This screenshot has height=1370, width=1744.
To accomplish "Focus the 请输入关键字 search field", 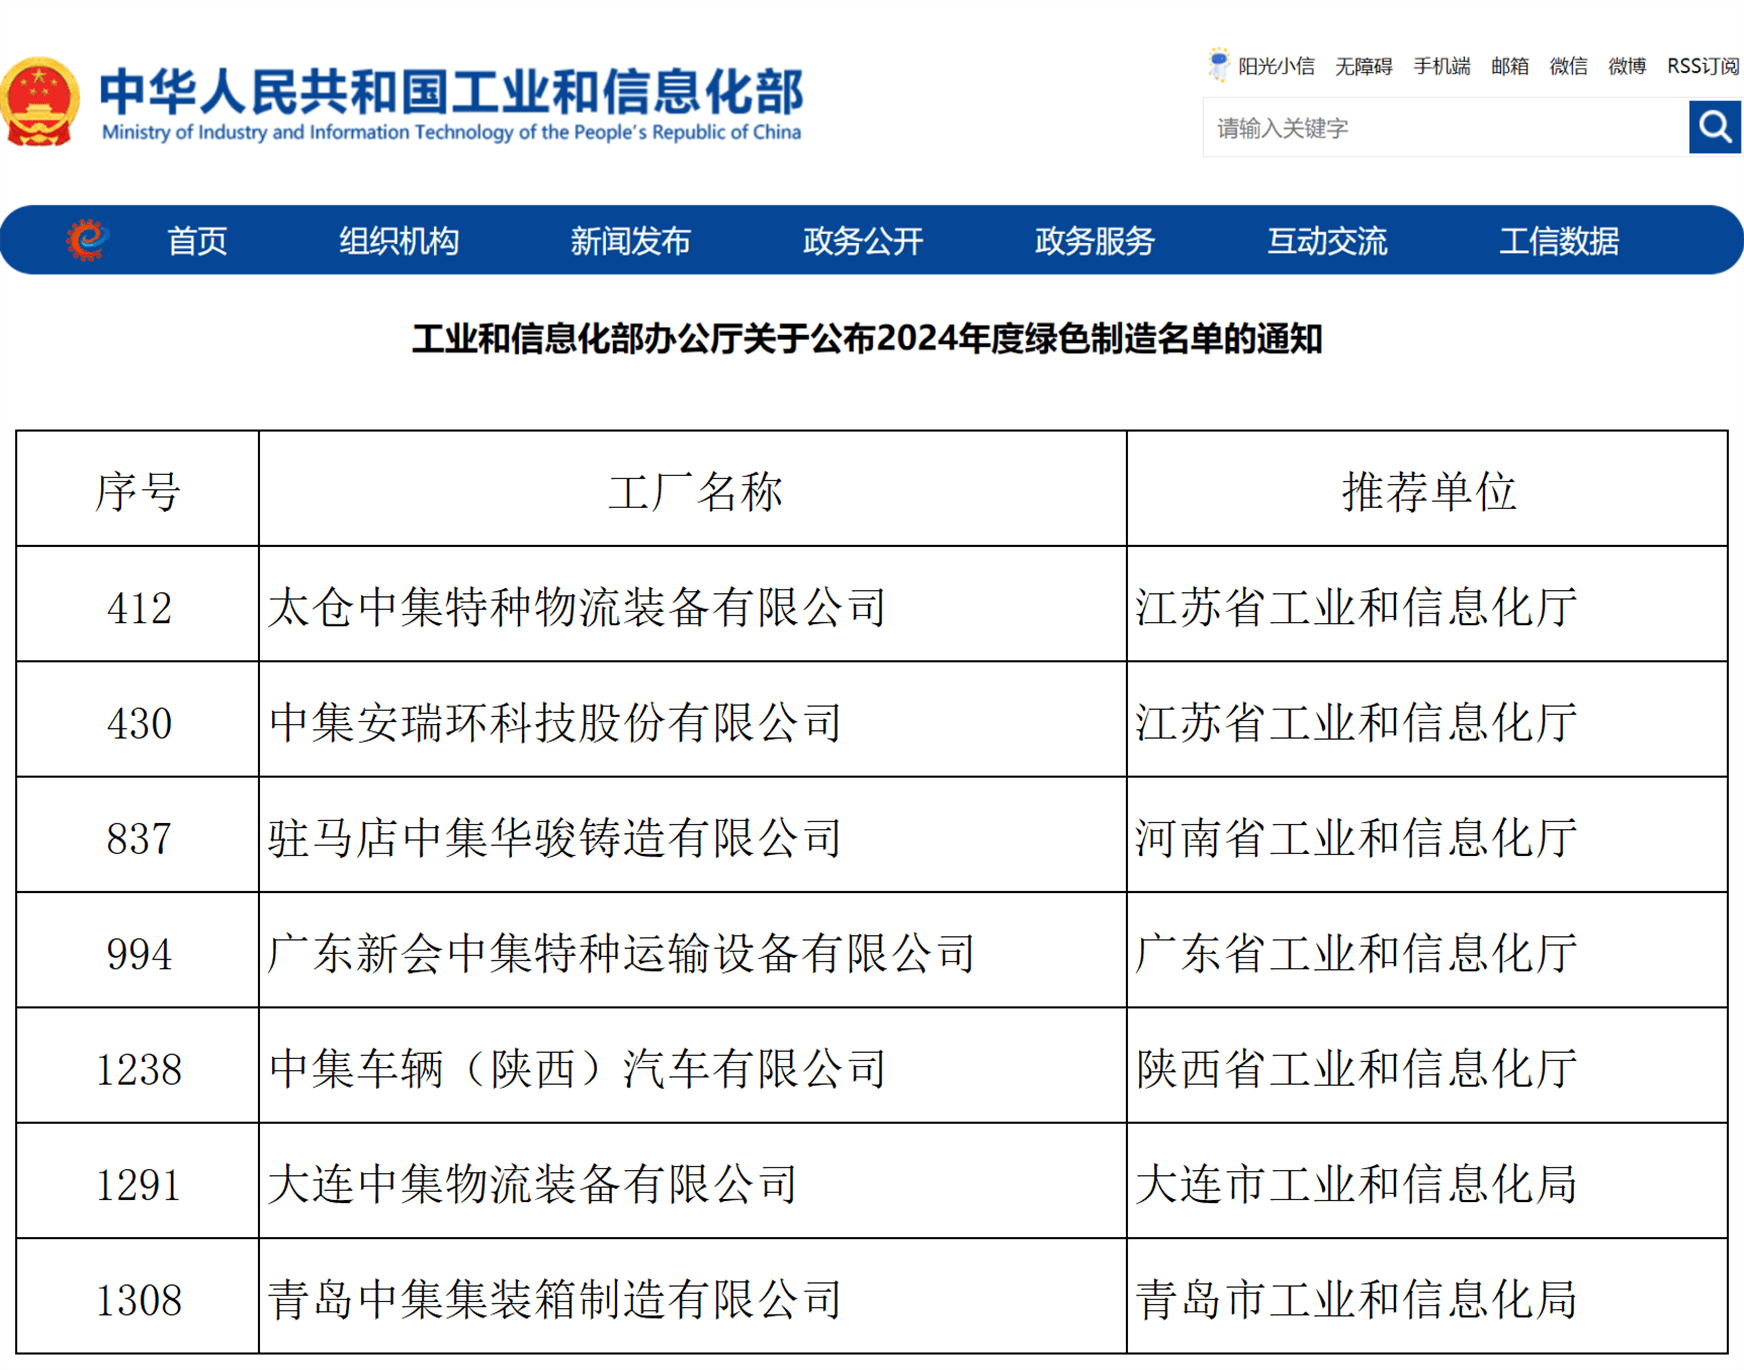I will (1445, 127).
